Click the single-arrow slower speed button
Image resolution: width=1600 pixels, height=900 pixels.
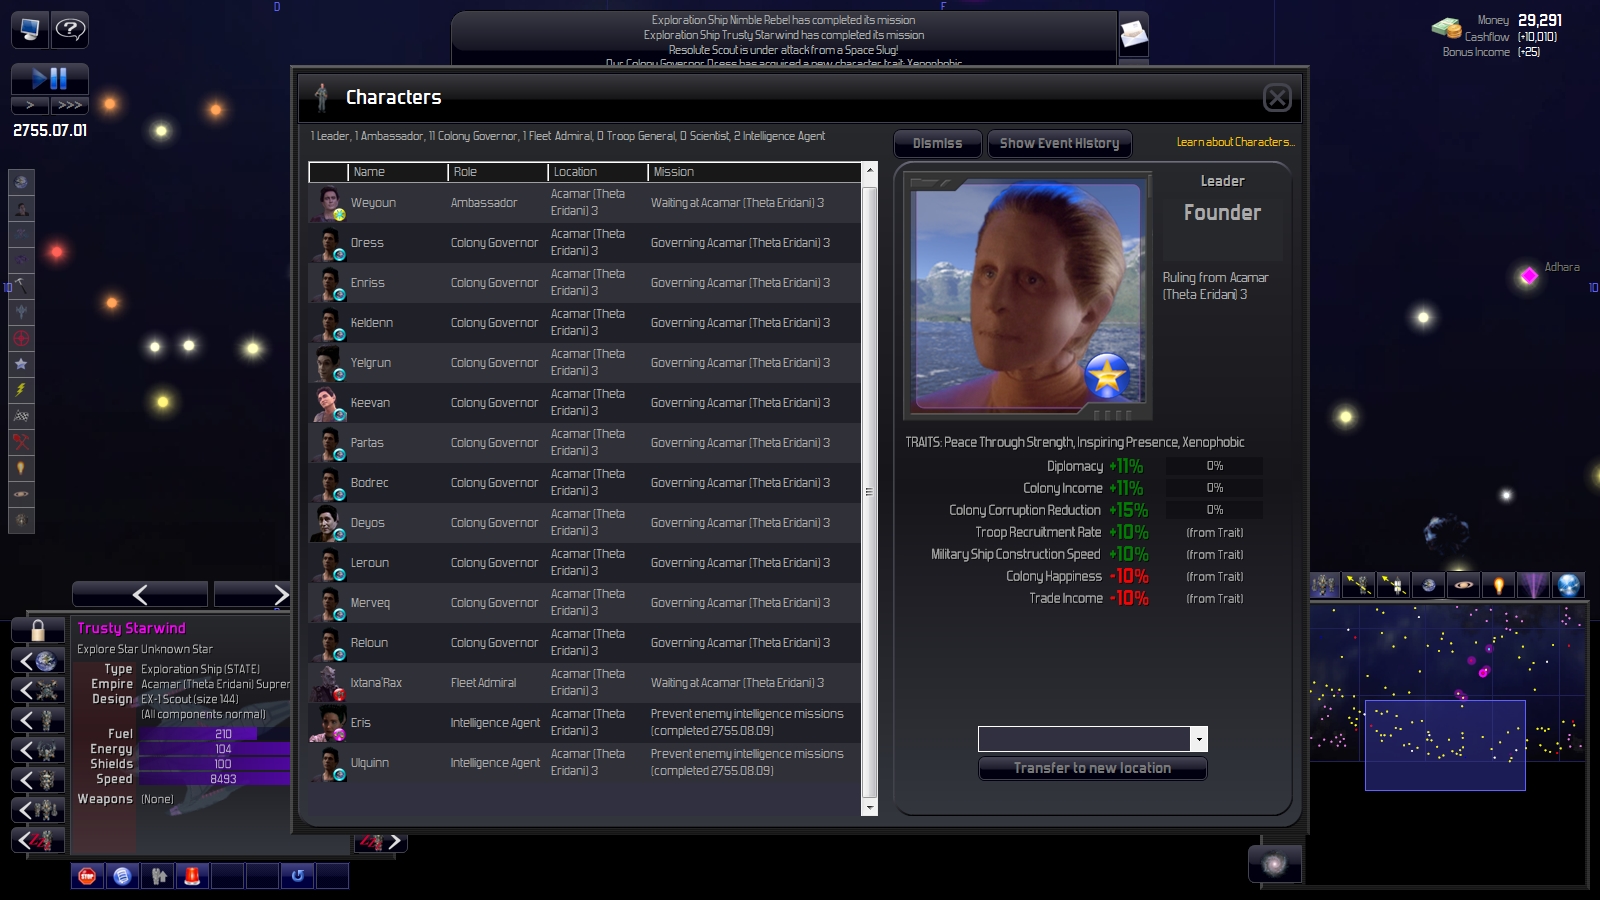(30, 105)
